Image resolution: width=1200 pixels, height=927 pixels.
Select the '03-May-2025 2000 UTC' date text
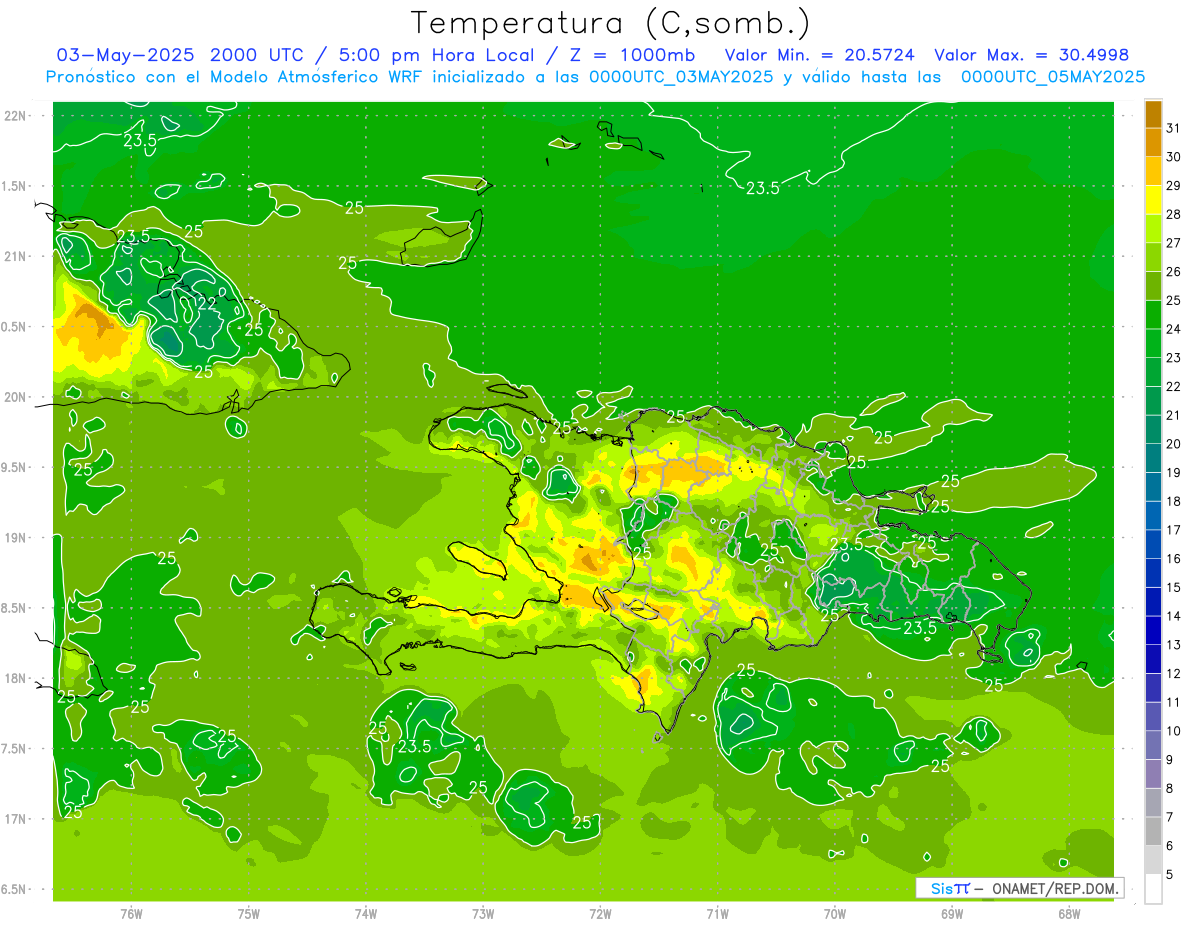[177, 55]
